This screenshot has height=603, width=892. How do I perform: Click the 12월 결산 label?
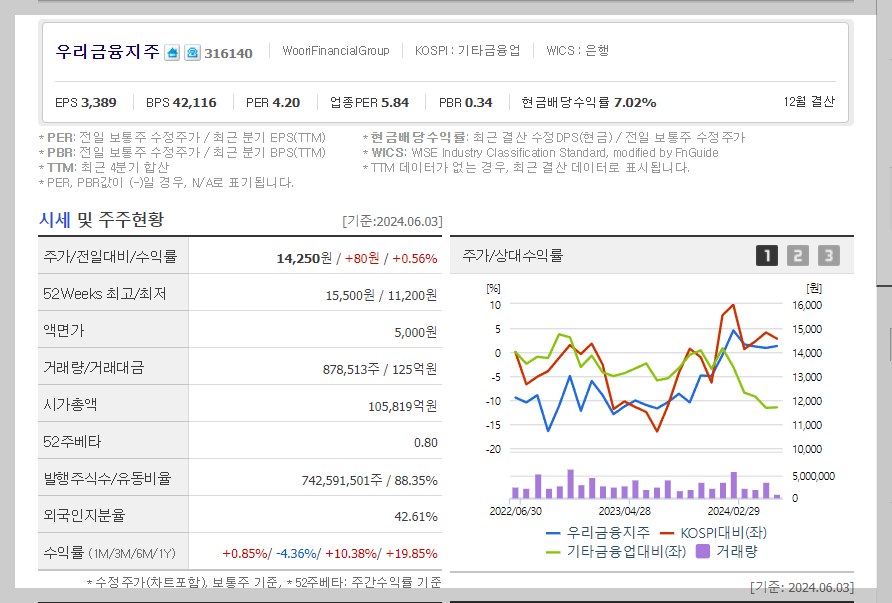[x=809, y=101]
